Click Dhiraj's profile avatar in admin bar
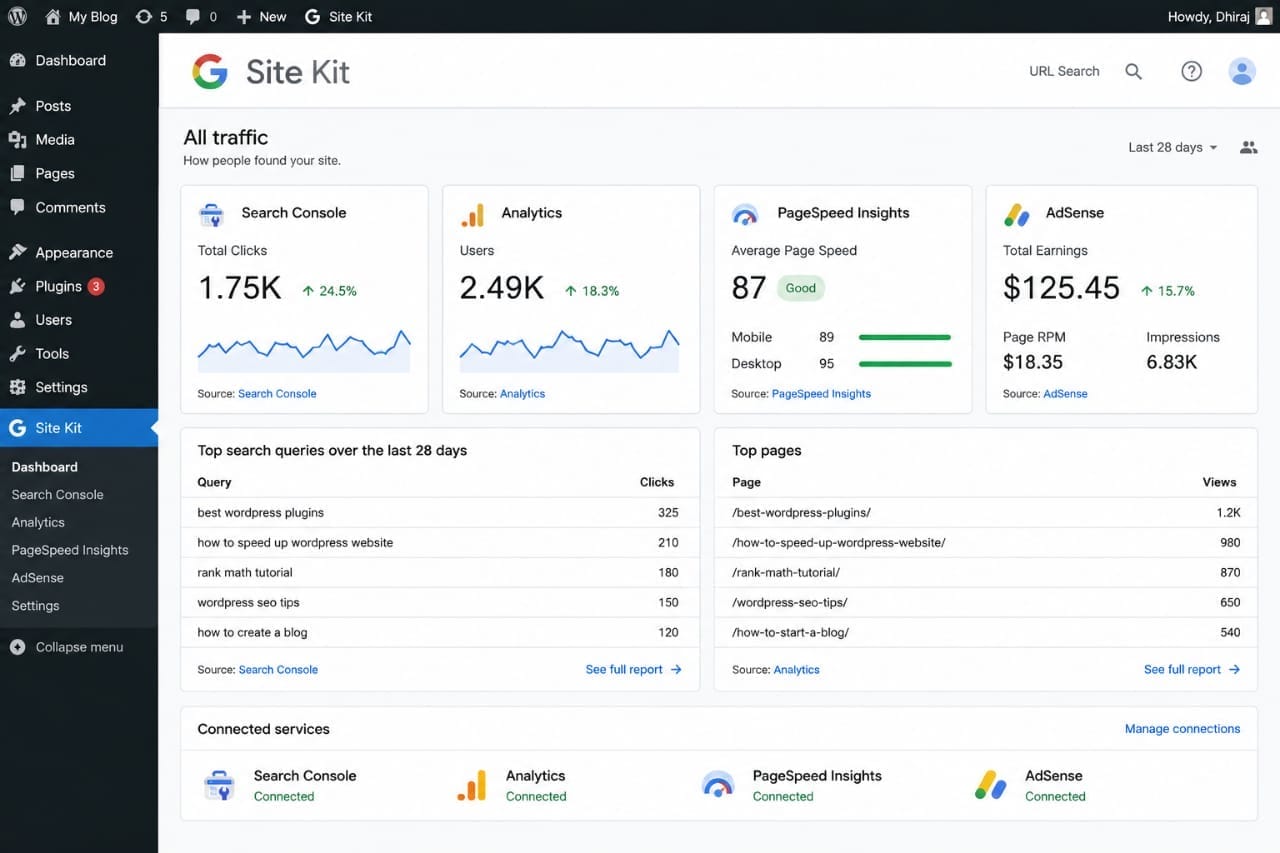1280x853 pixels. (1264, 16)
